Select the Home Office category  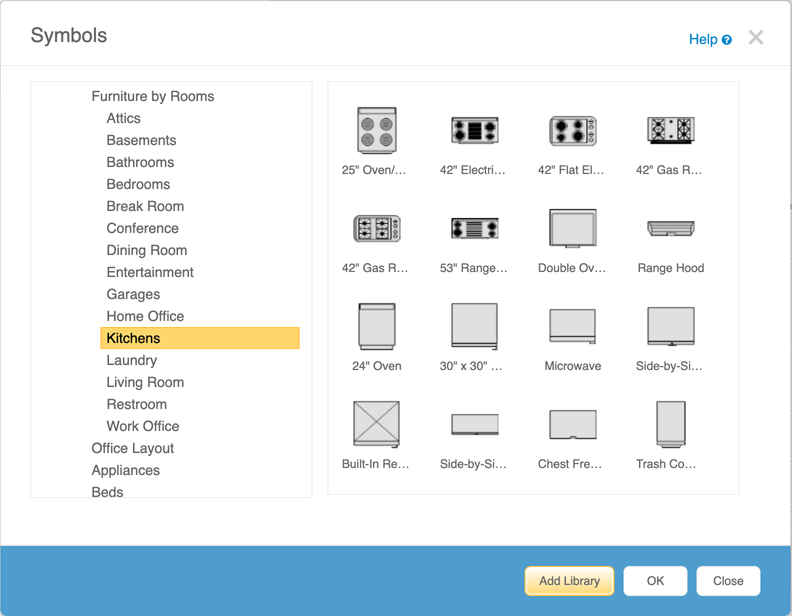point(145,316)
